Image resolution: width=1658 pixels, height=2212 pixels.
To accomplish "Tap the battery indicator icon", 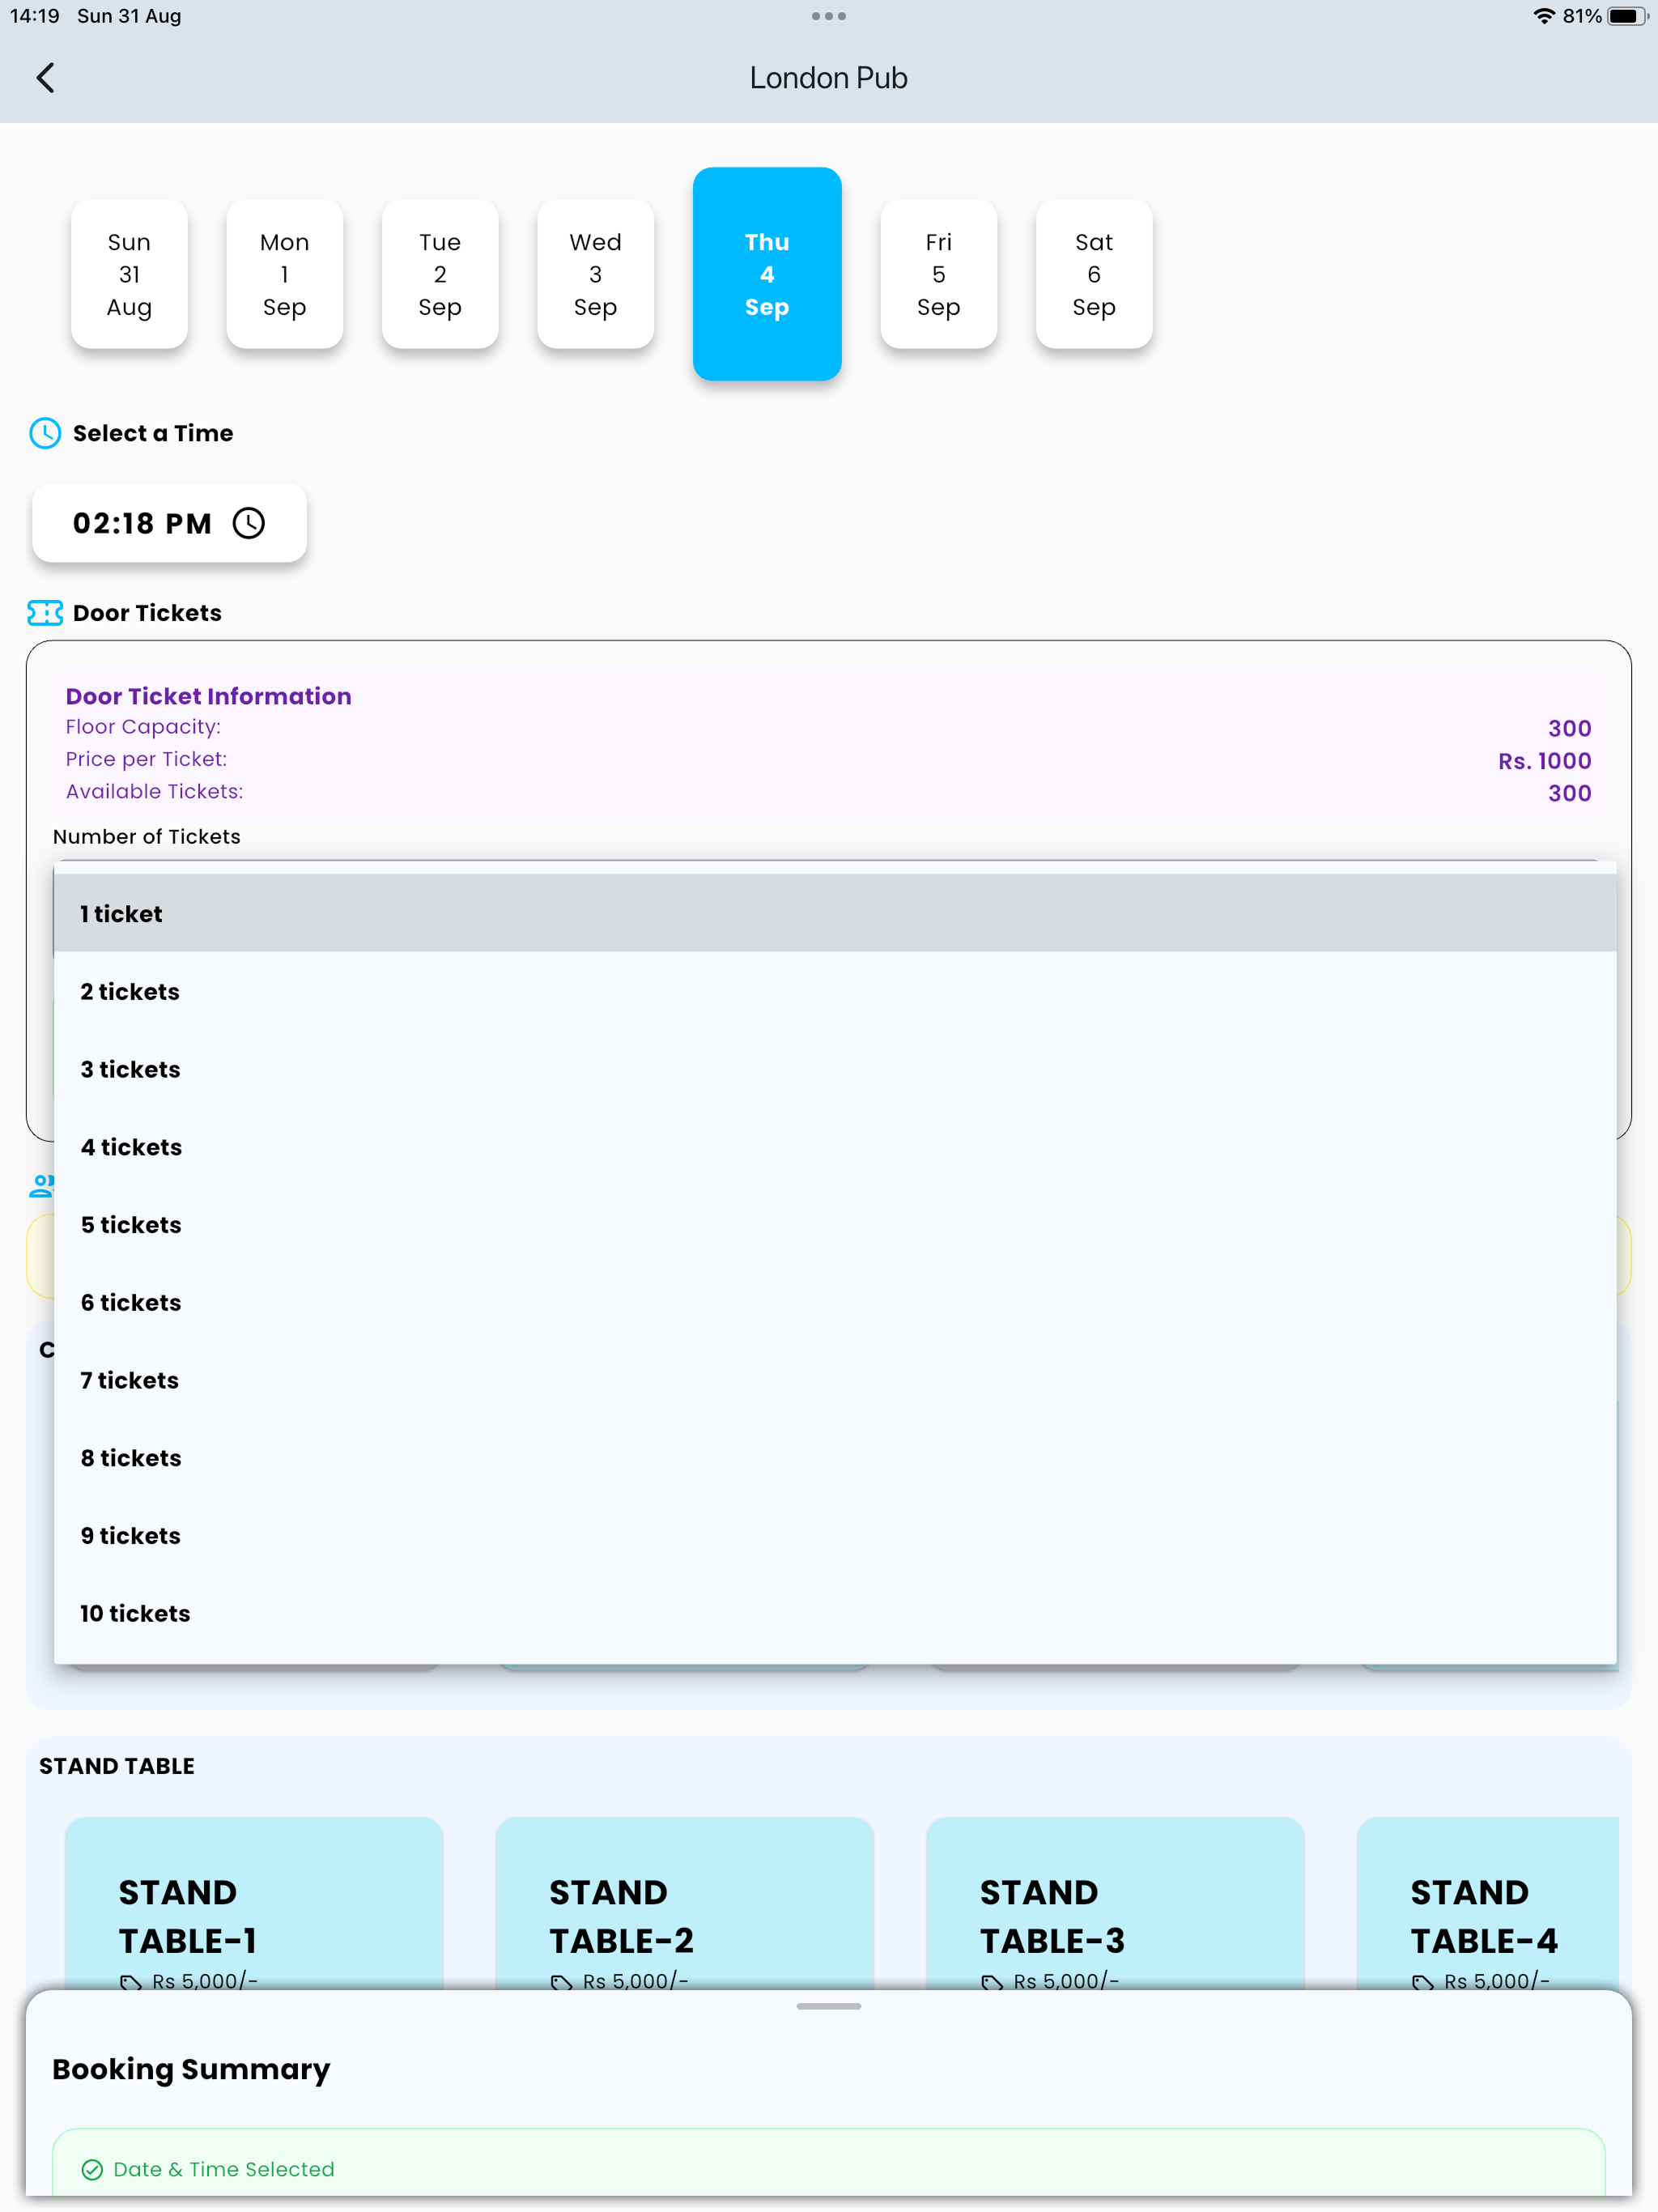I will (x=1627, y=16).
